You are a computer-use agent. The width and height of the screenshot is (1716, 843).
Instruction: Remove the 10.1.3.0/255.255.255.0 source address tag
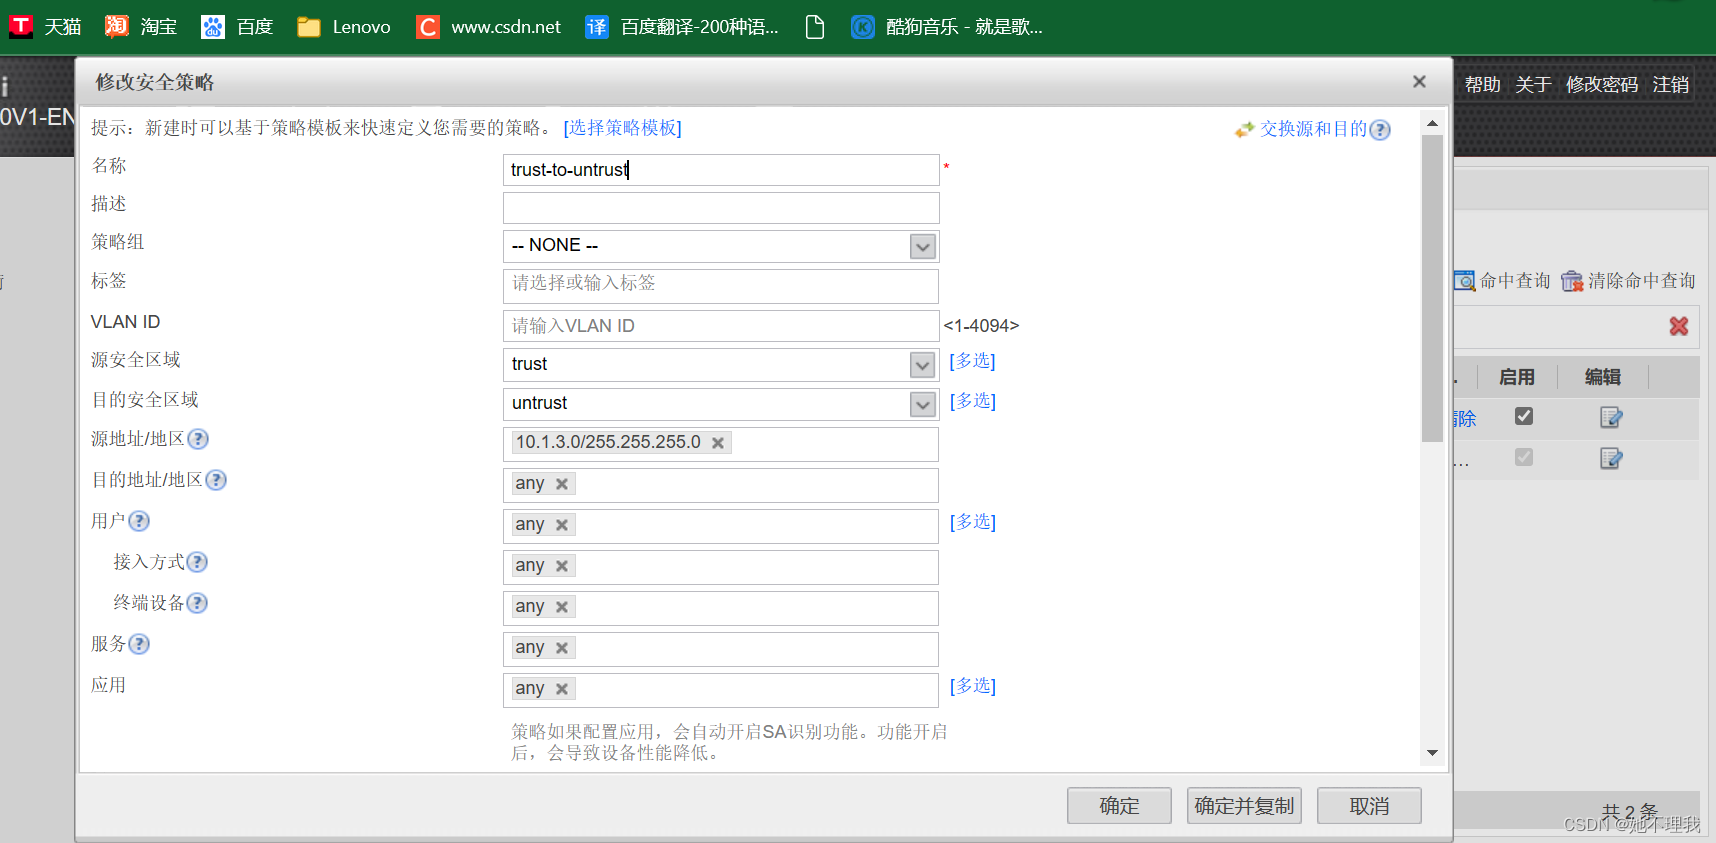coord(718,443)
